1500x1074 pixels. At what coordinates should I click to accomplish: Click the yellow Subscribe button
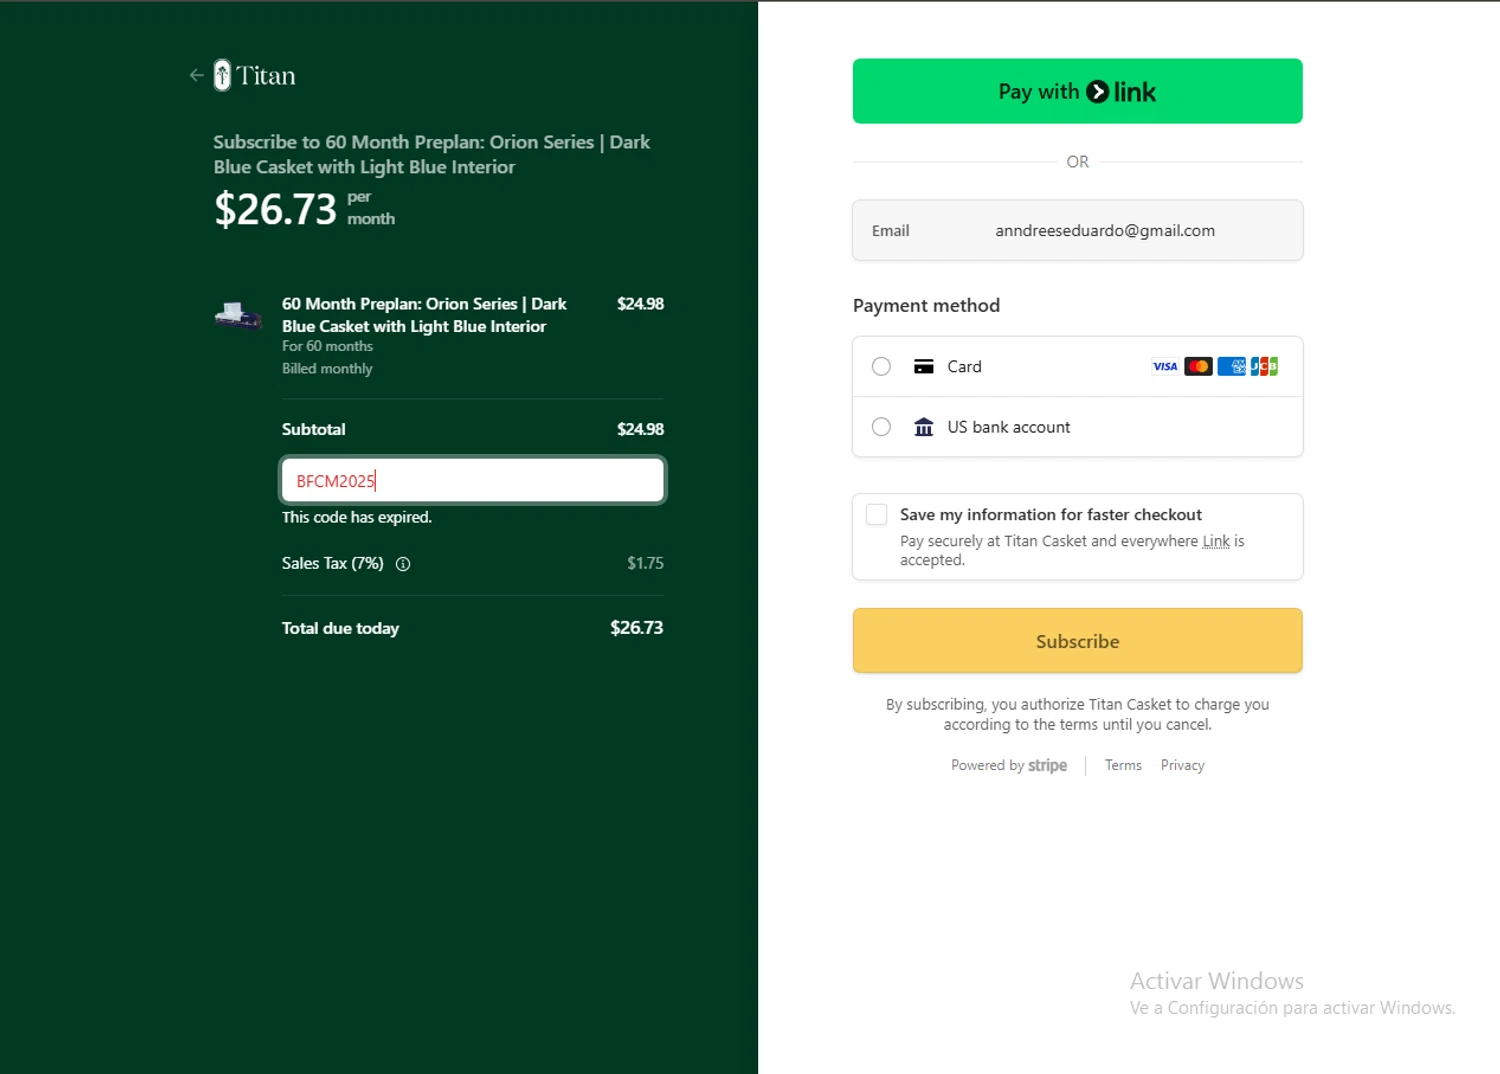click(x=1077, y=641)
